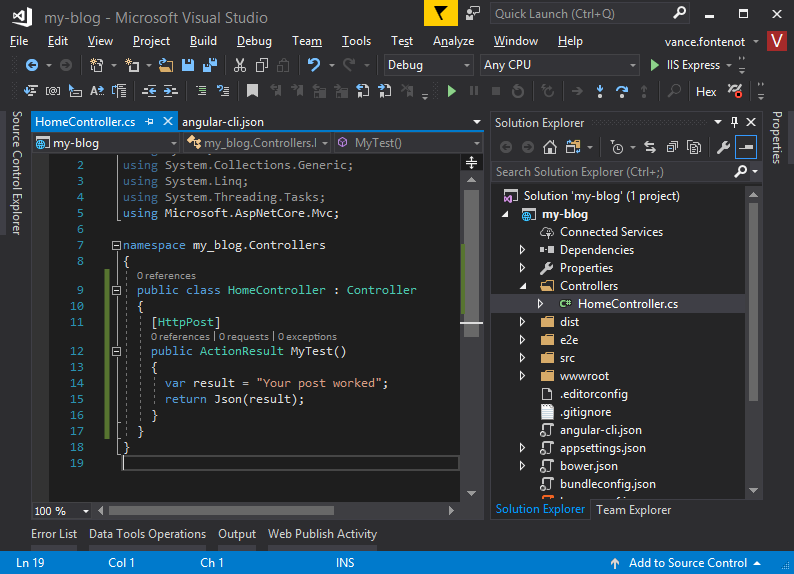This screenshot has width=794, height=574.
Task: Click the green Start IIS Express arrow
Action: 654,65
